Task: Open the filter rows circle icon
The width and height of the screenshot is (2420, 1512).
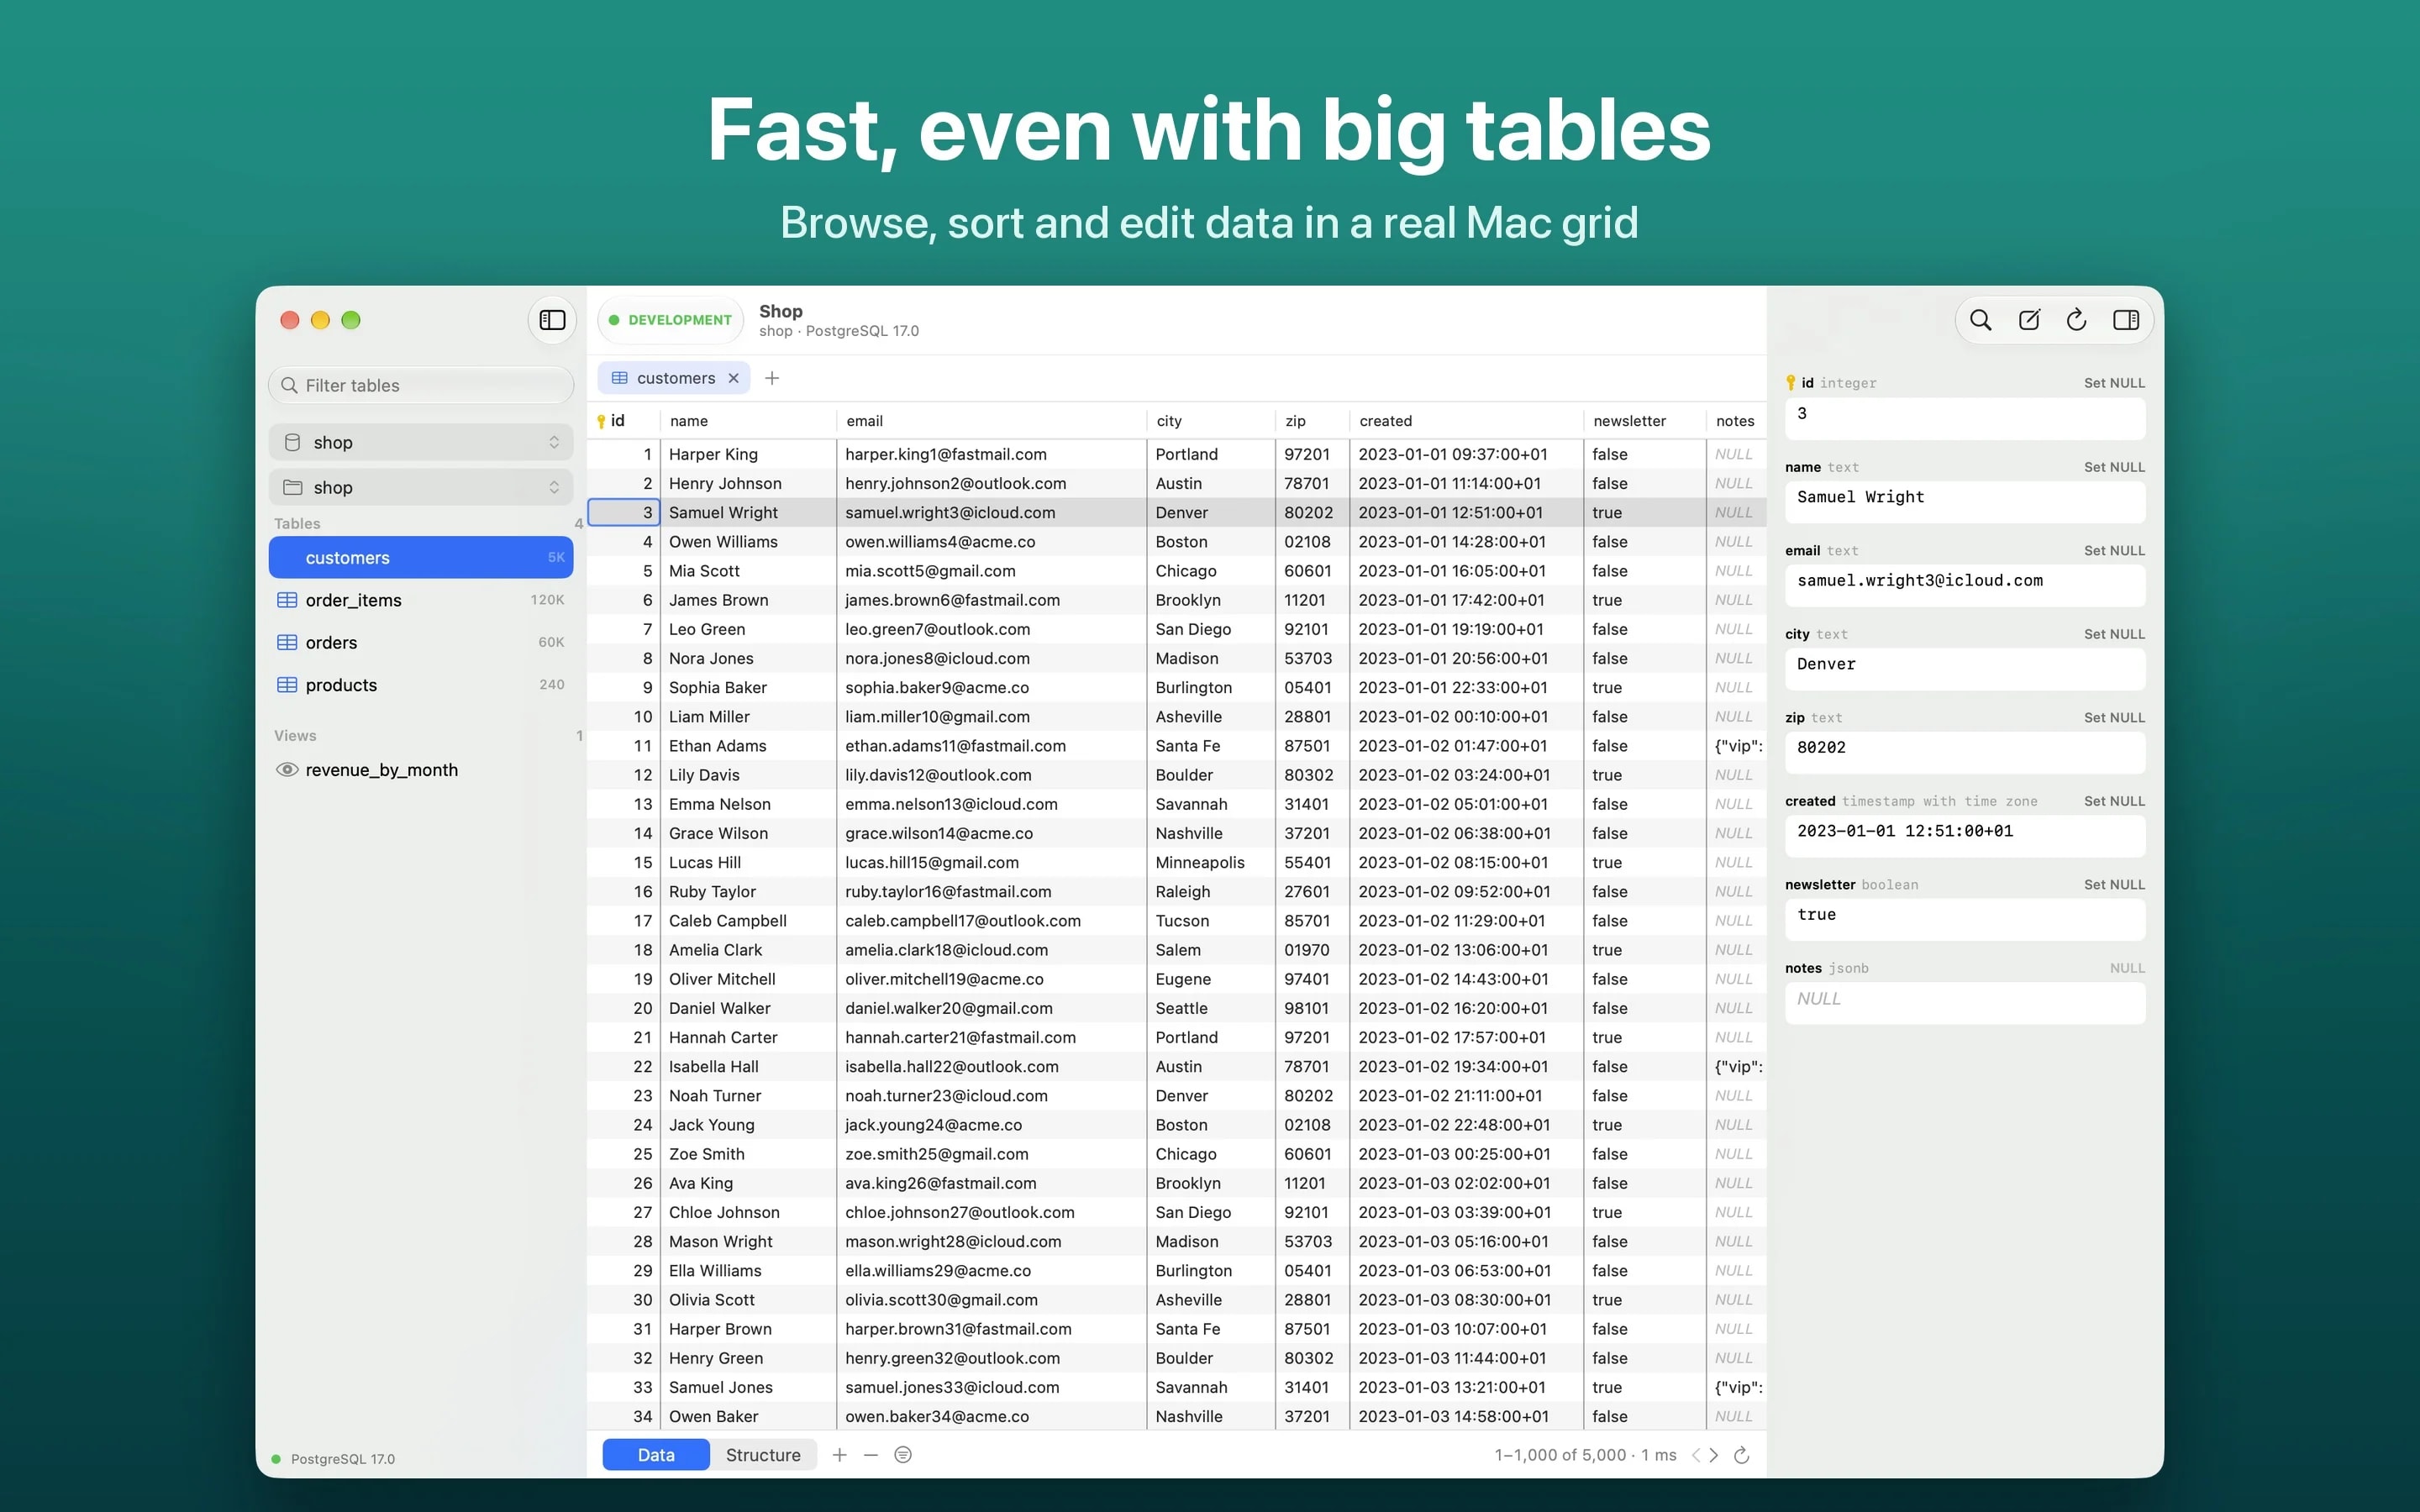Action: [x=903, y=1455]
